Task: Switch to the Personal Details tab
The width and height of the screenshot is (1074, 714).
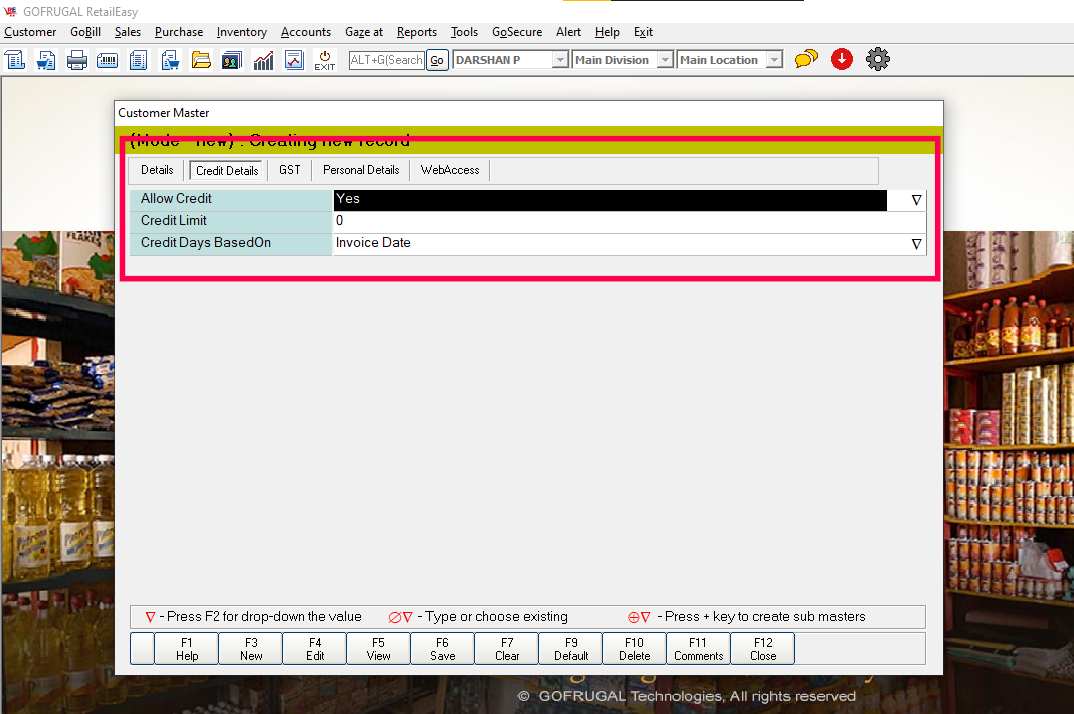Action: coord(361,170)
